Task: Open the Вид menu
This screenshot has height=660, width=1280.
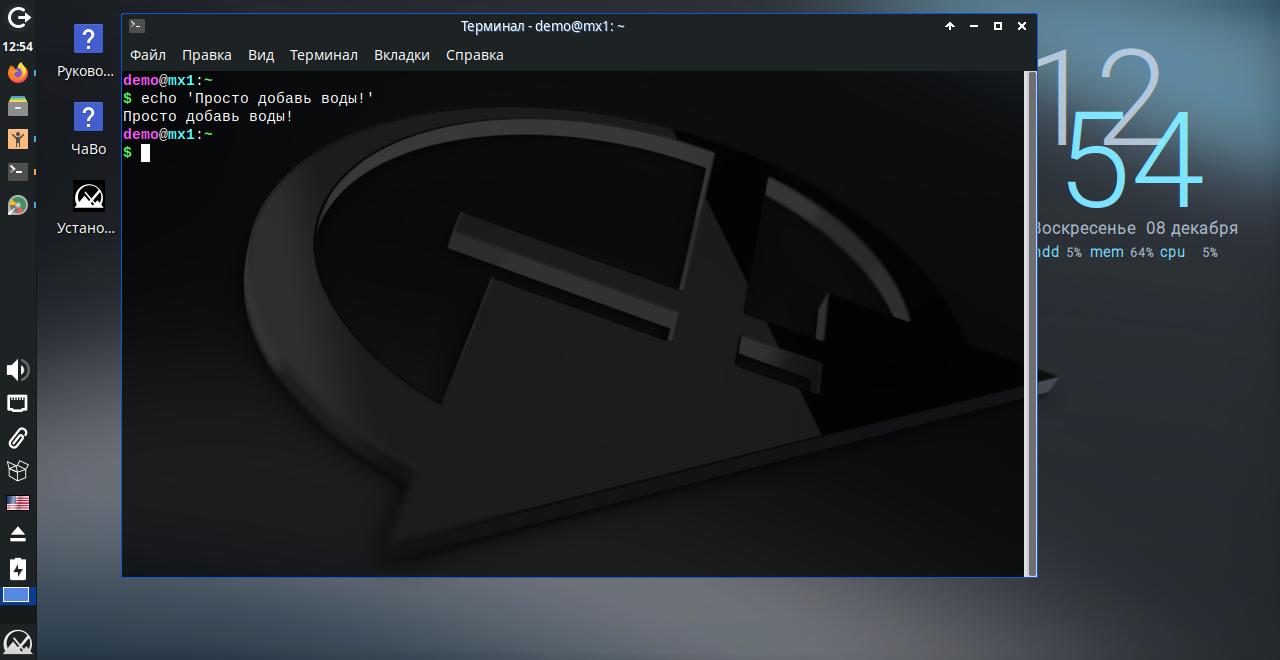Action: 261,55
